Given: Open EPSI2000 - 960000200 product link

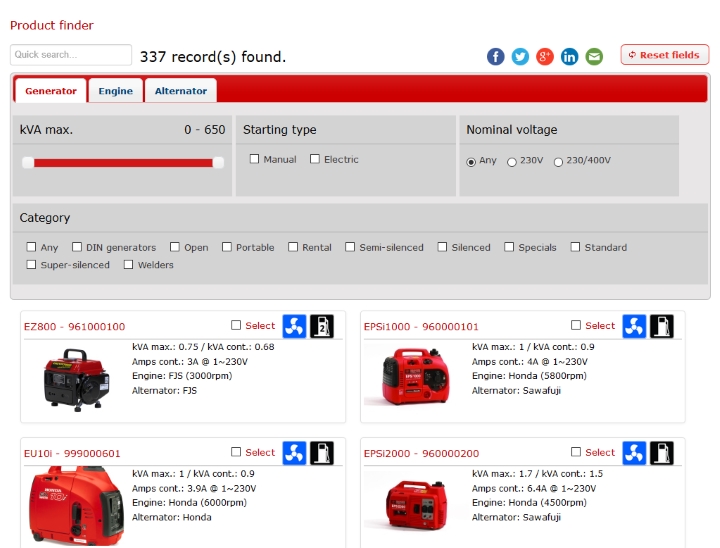Looking at the screenshot, I should [422, 453].
